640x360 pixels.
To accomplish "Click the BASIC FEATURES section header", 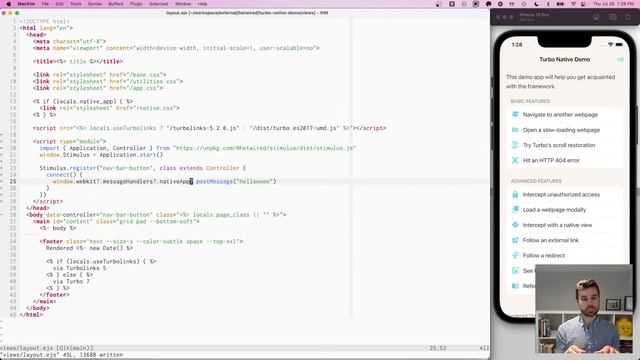I will (x=530, y=101).
